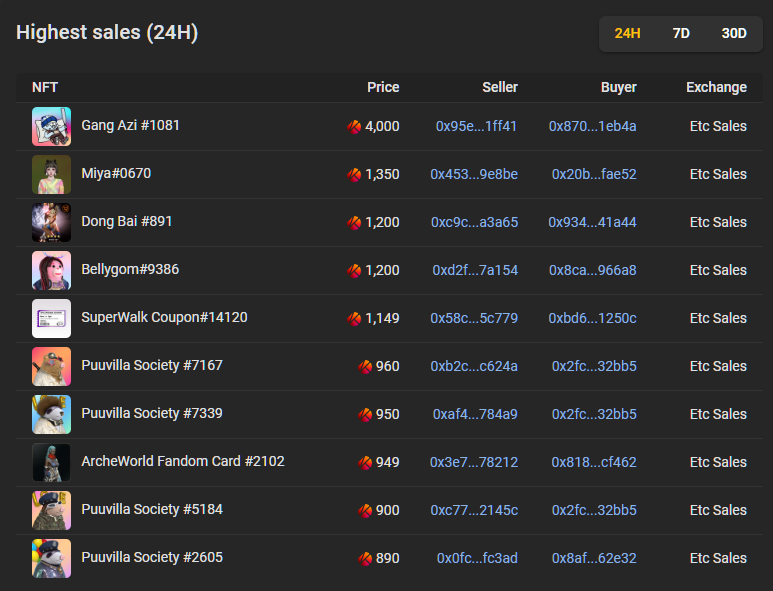The height and width of the screenshot is (591, 773).
Task: Open buyer address 0x934...41a44
Action: click(x=592, y=222)
